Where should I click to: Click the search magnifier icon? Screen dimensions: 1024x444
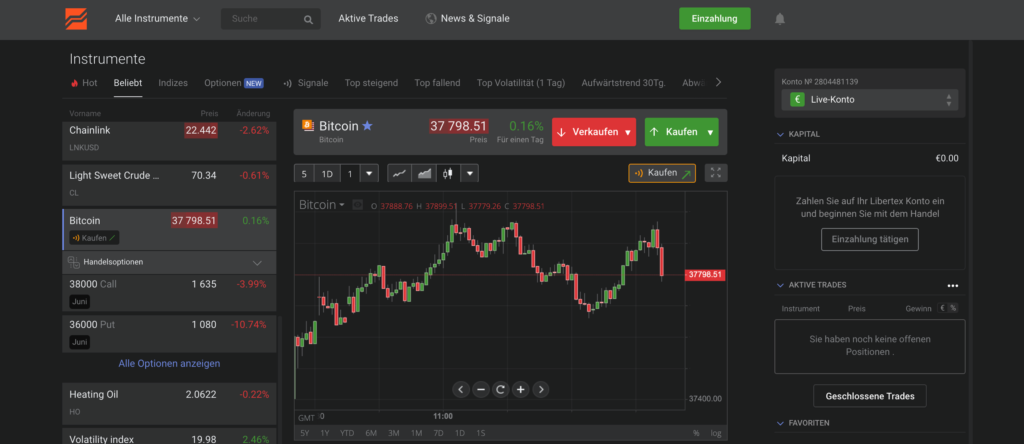pyautogui.click(x=308, y=20)
